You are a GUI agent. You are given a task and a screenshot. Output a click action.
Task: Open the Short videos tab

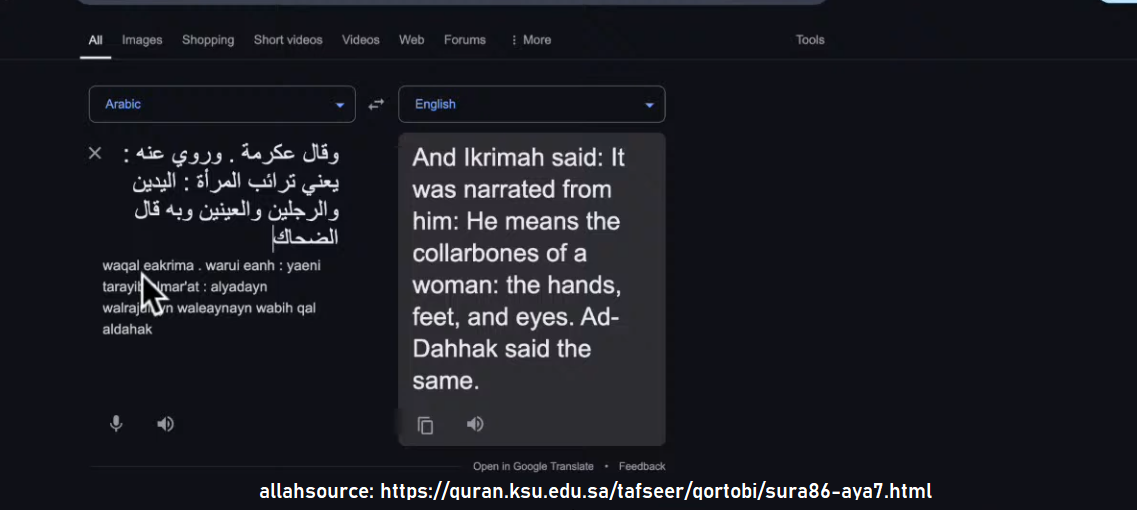point(288,40)
